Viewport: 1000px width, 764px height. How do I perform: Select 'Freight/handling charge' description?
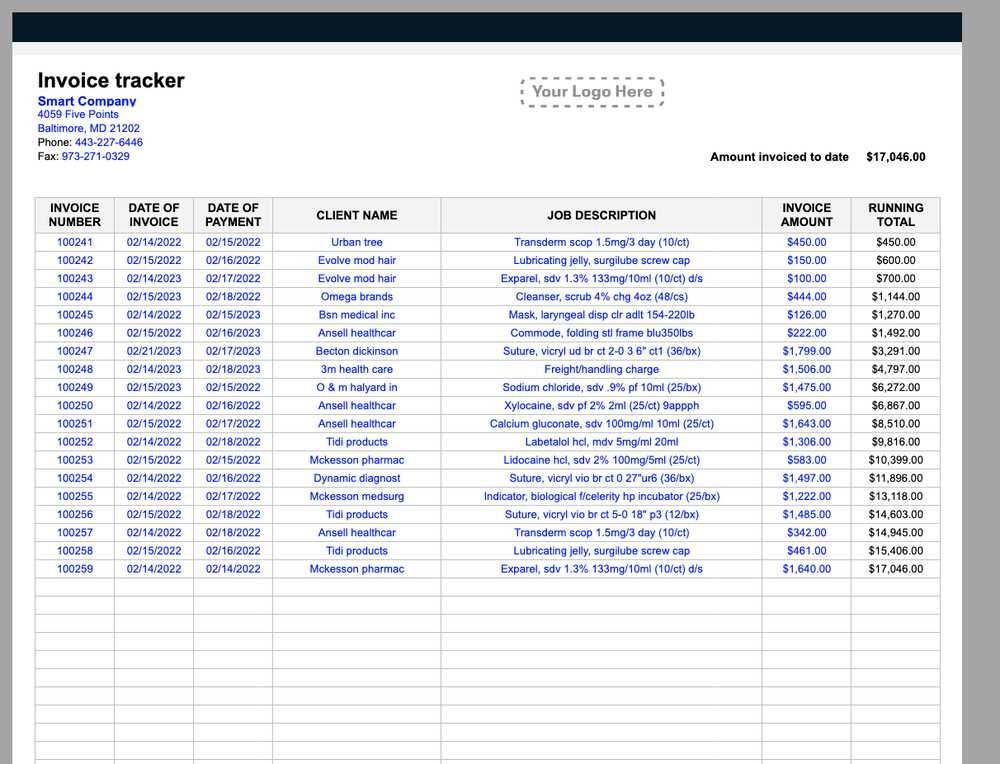[x=601, y=369]
